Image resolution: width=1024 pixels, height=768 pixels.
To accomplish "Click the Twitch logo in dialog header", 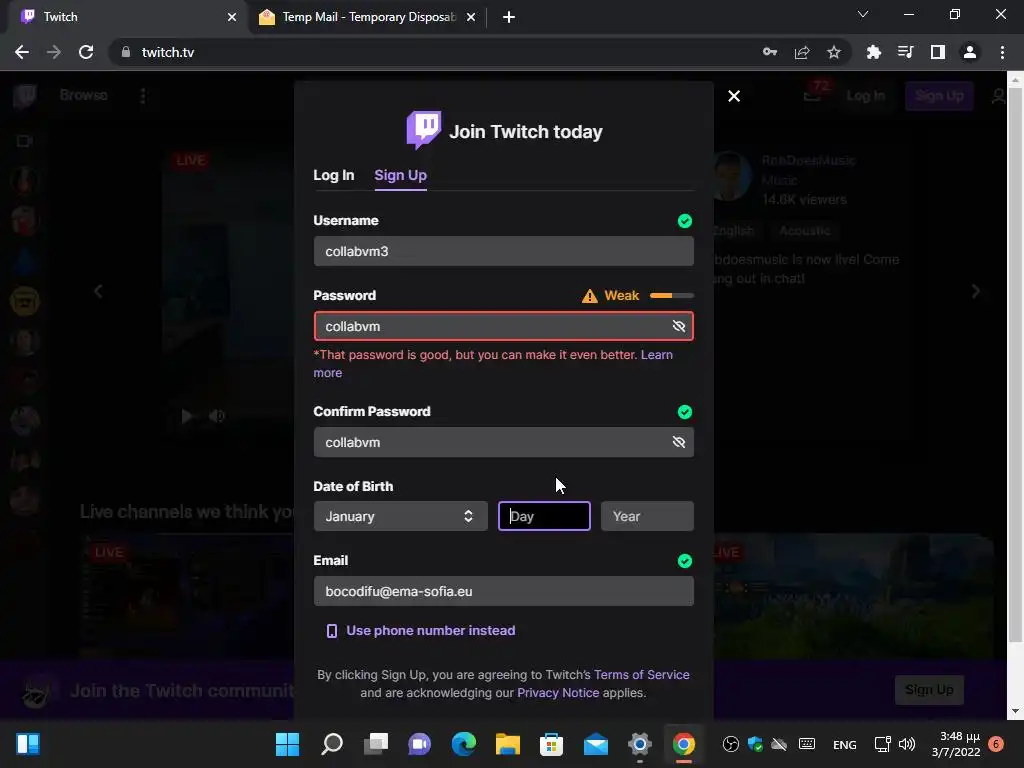I will tap(423, 129).
